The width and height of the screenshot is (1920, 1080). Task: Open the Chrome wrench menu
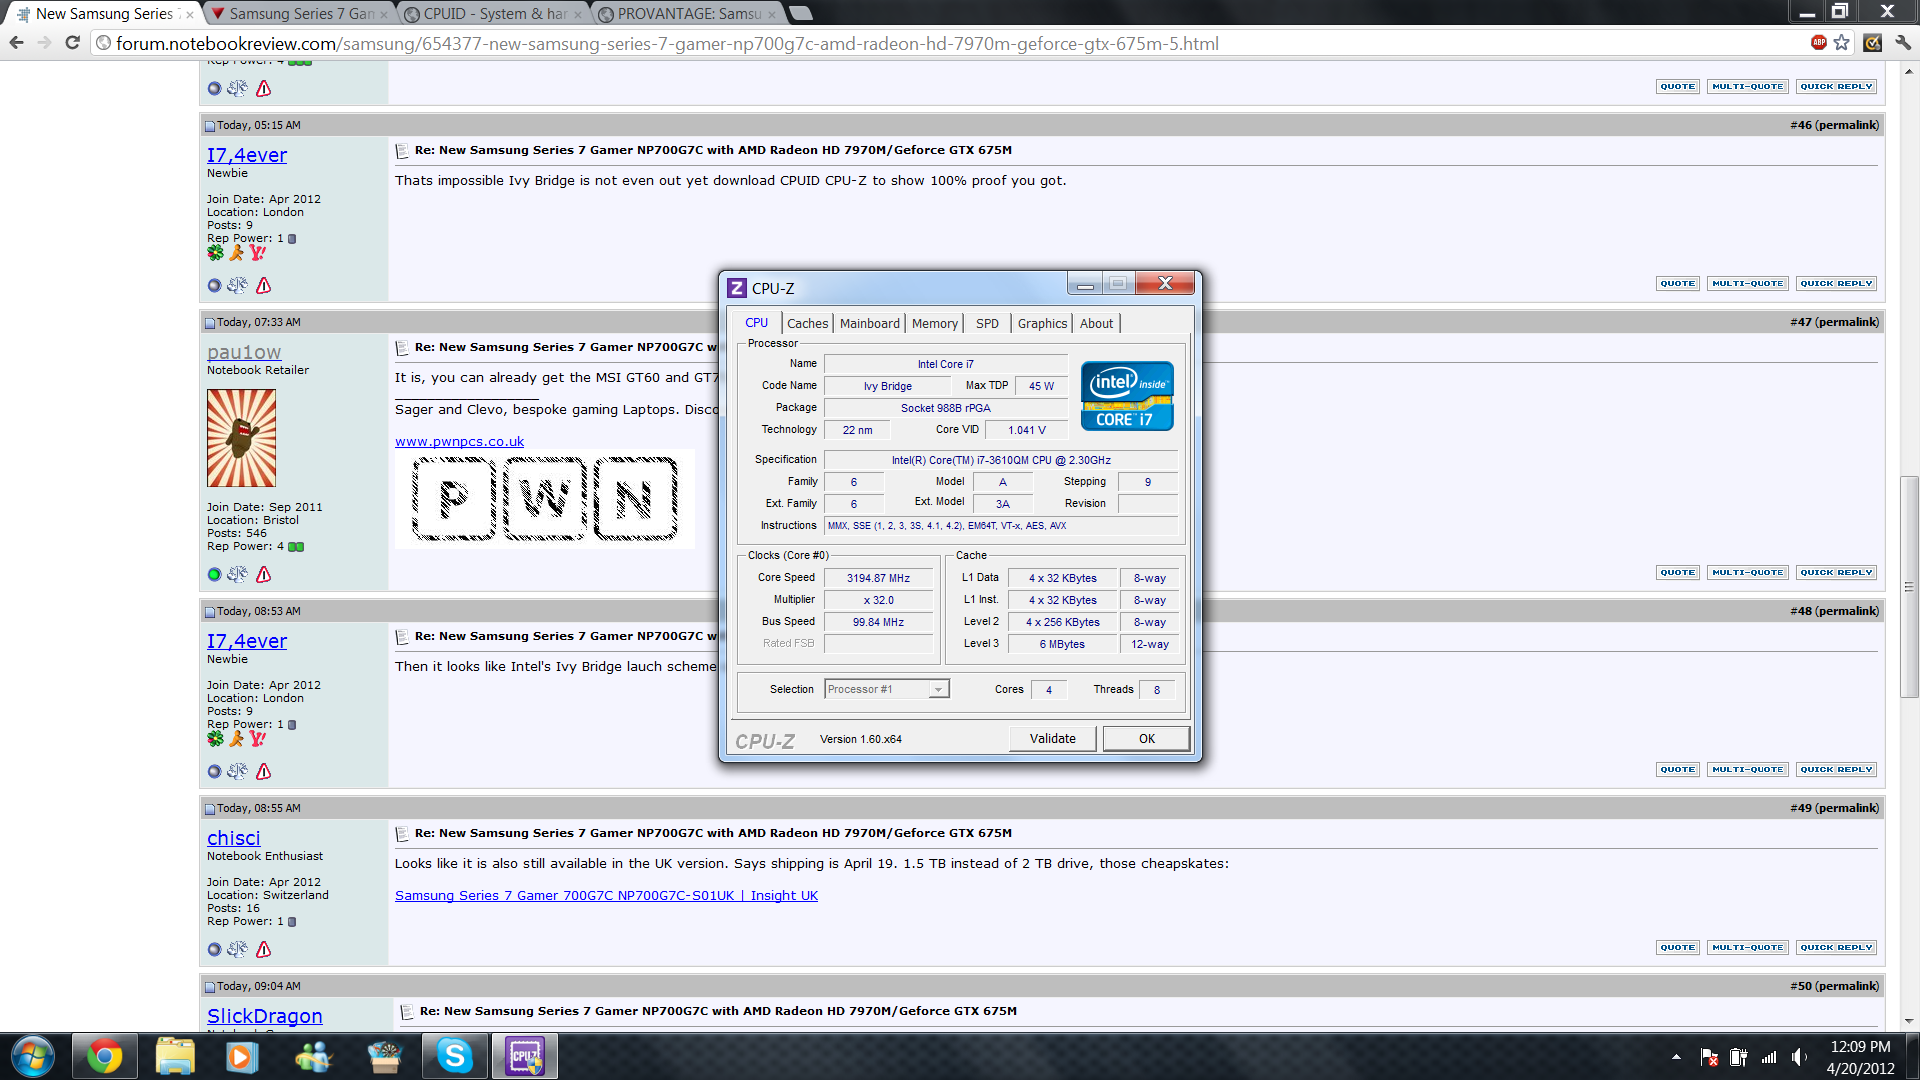click(x=1903, y=43)
